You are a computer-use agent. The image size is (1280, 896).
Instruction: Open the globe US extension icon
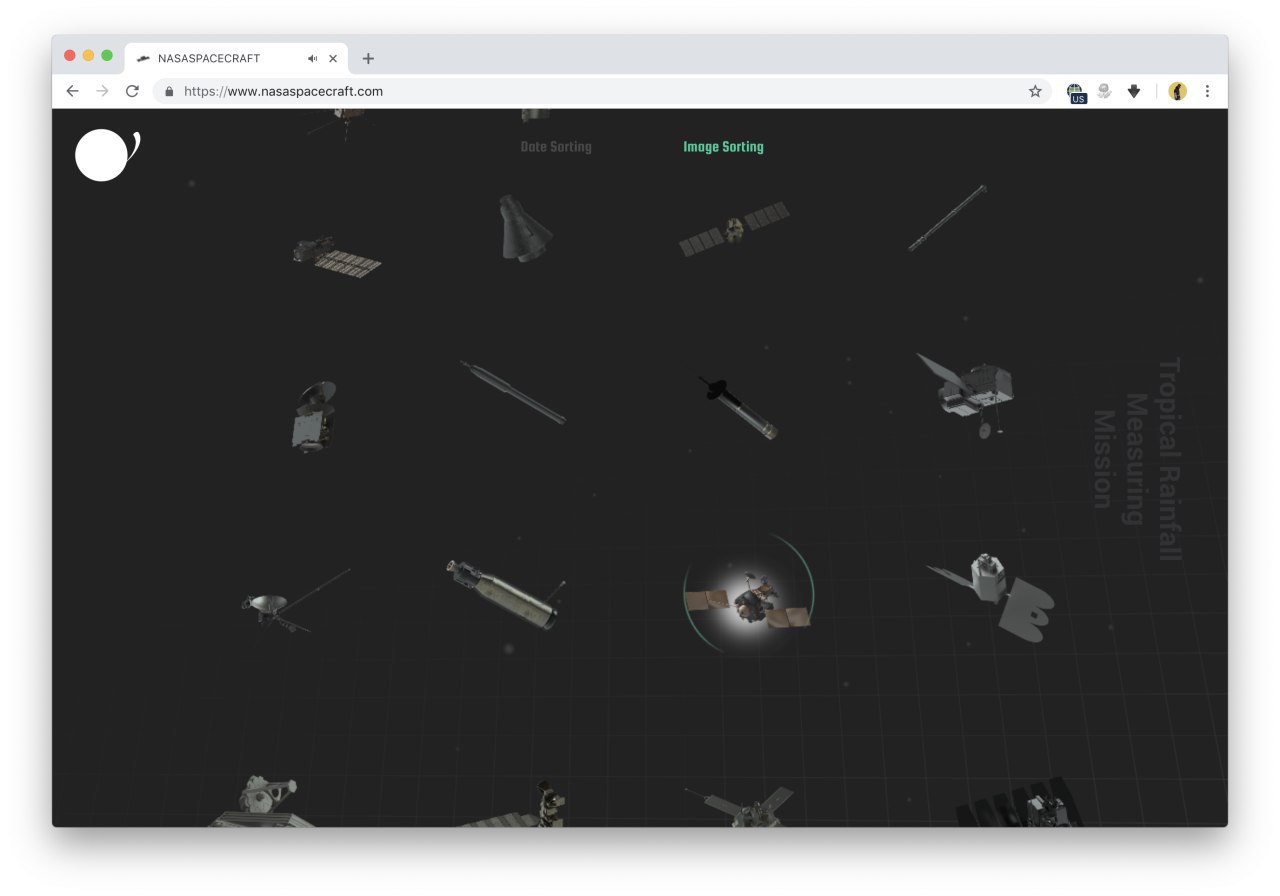pyautogui.click(x=1076, y=92)
